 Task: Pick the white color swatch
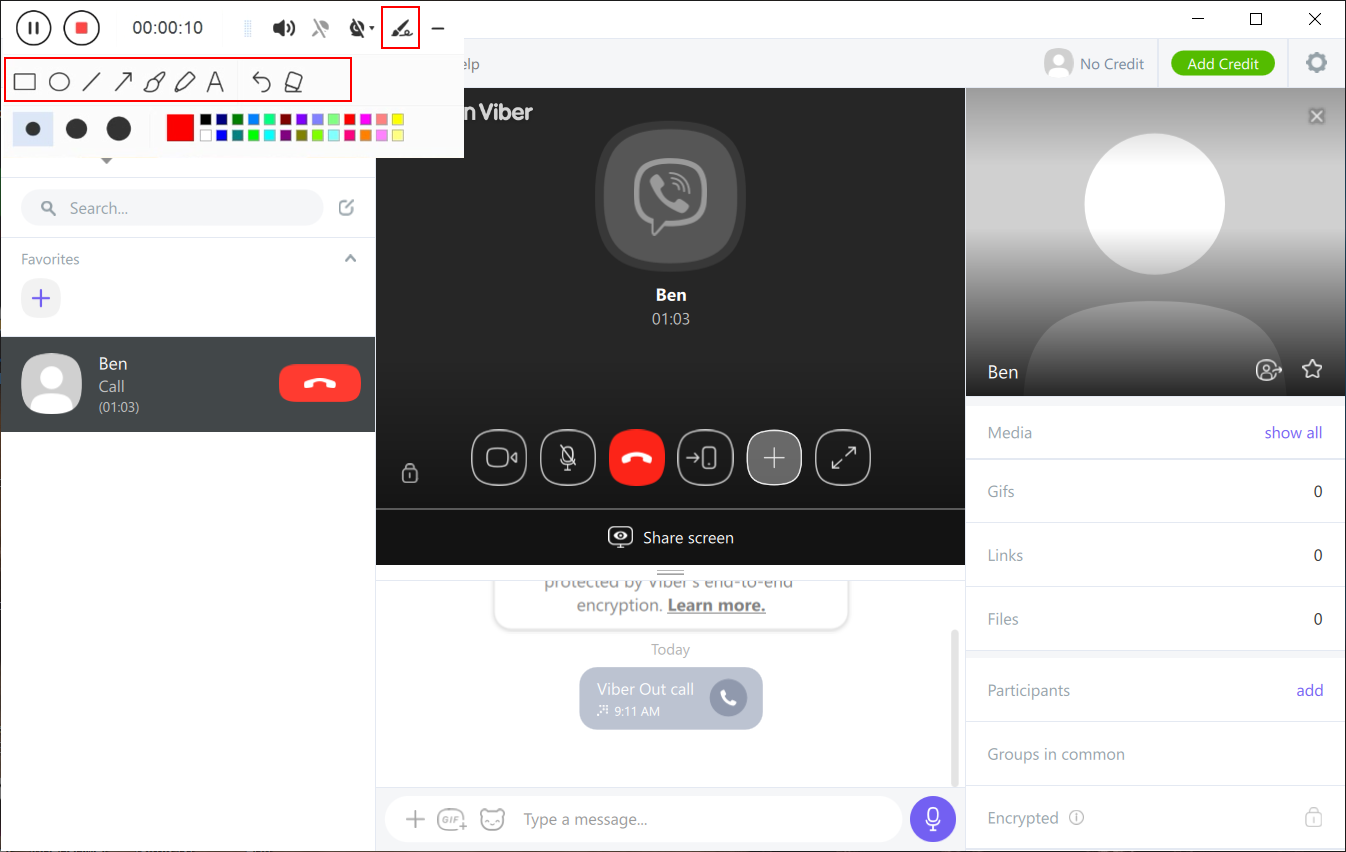pyautogui.click(x=206, y=135)
